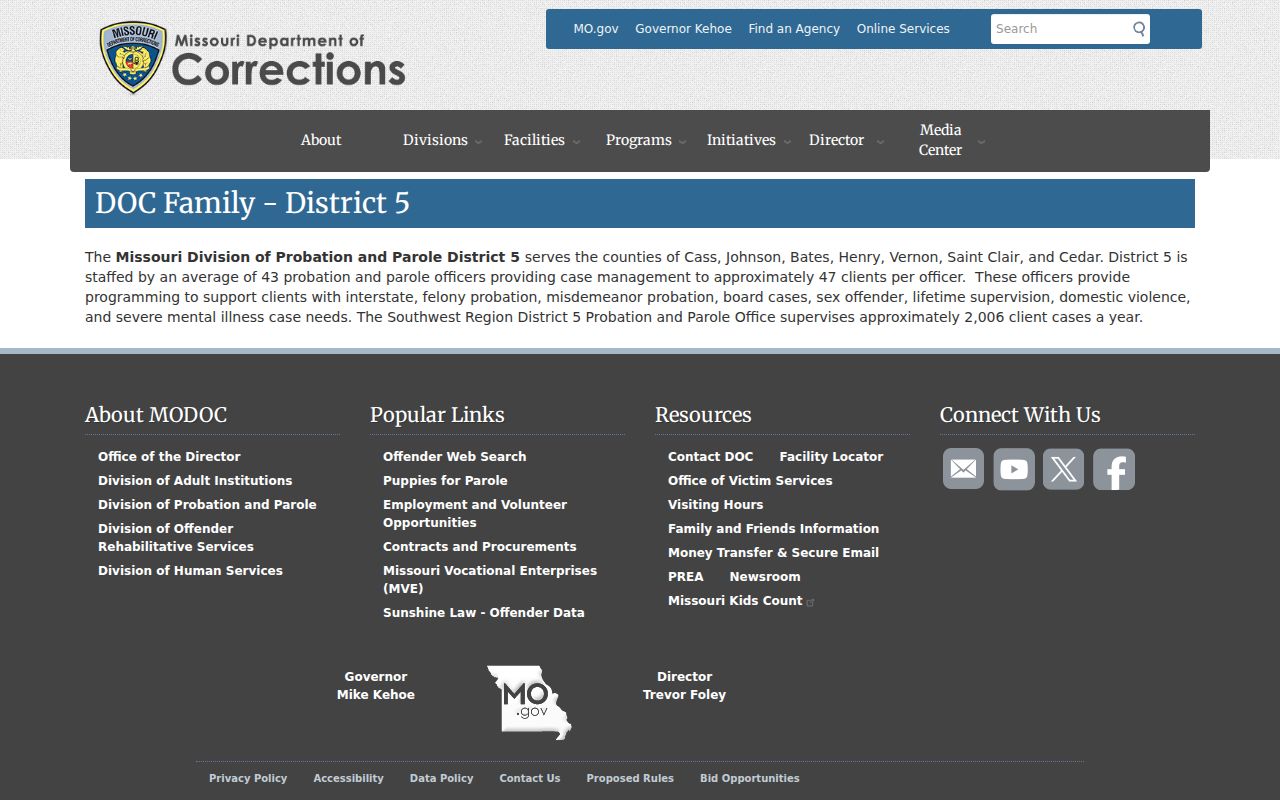Open the Find an Agency link
This screenshot has height=800, width=1280.
(794, 29)
